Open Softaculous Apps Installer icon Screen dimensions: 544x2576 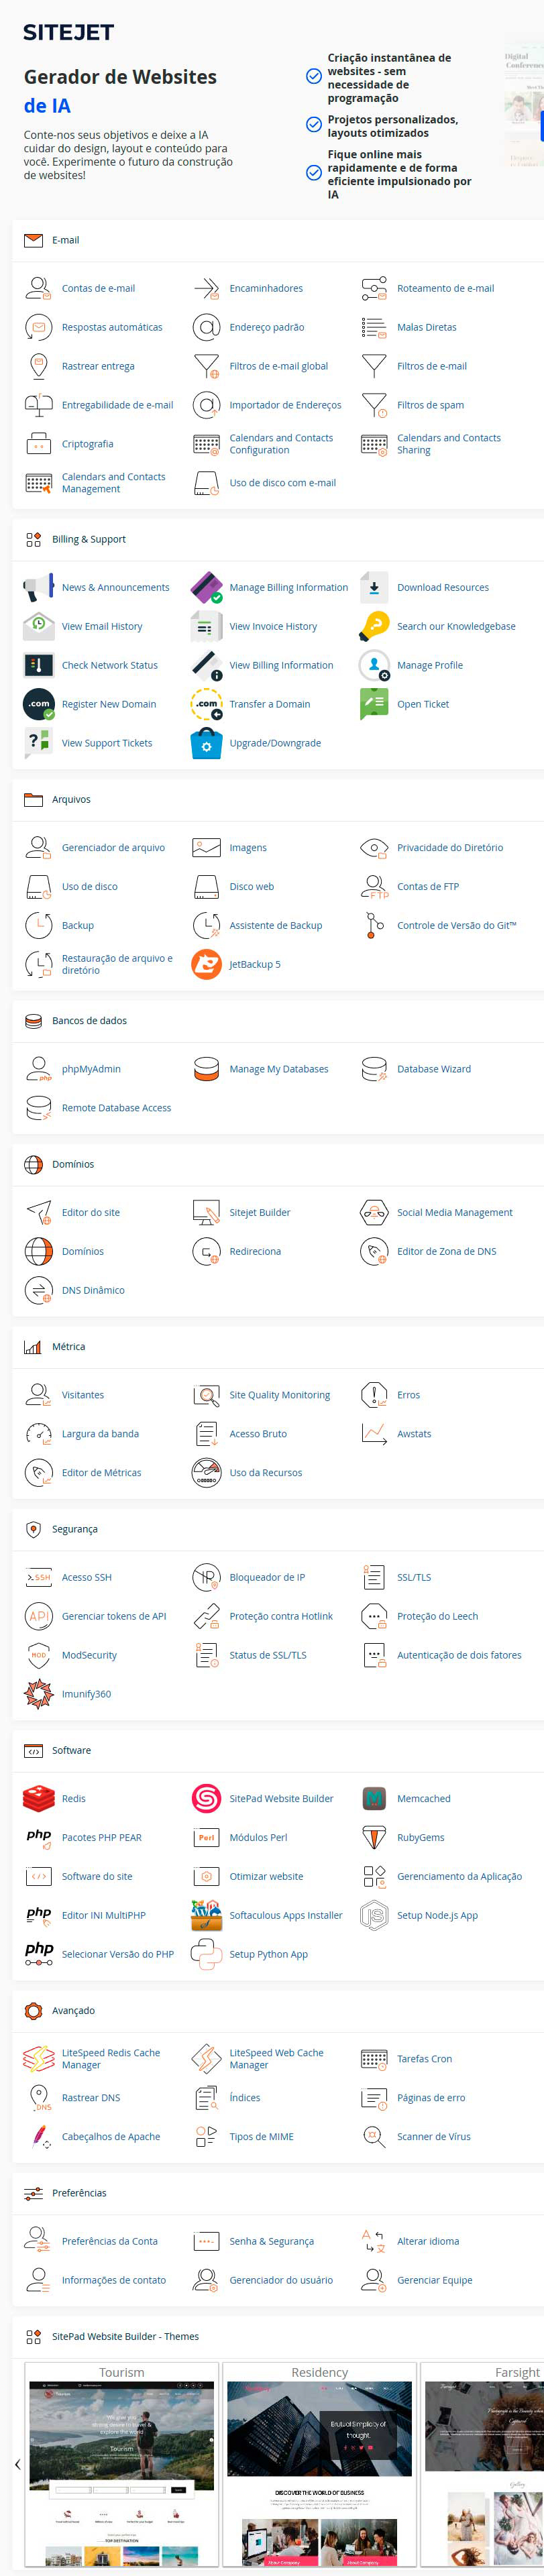pos(206,1915)
